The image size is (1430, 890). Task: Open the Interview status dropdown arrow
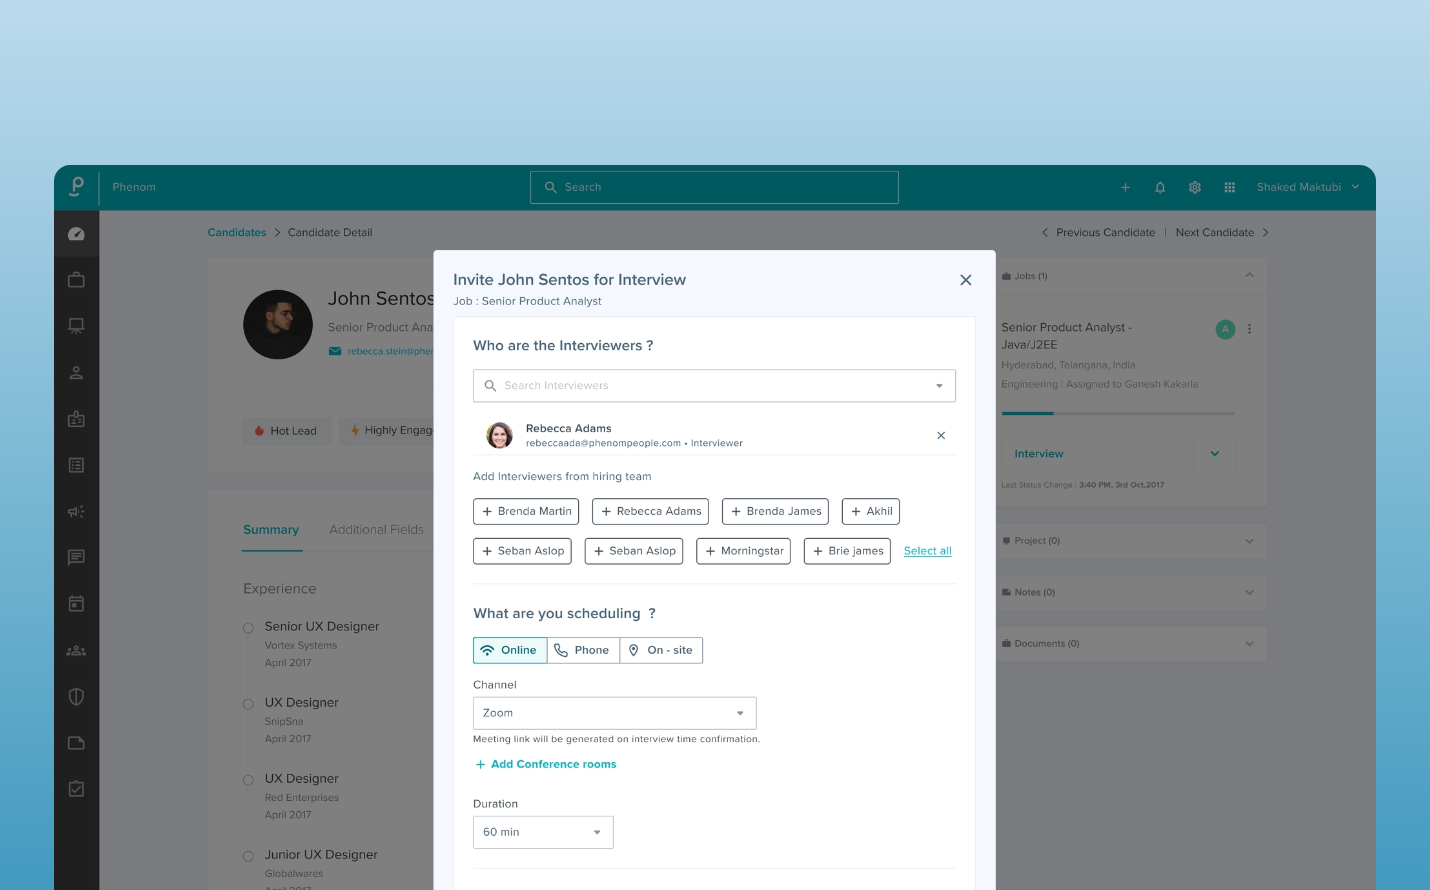click(1215, 454)
